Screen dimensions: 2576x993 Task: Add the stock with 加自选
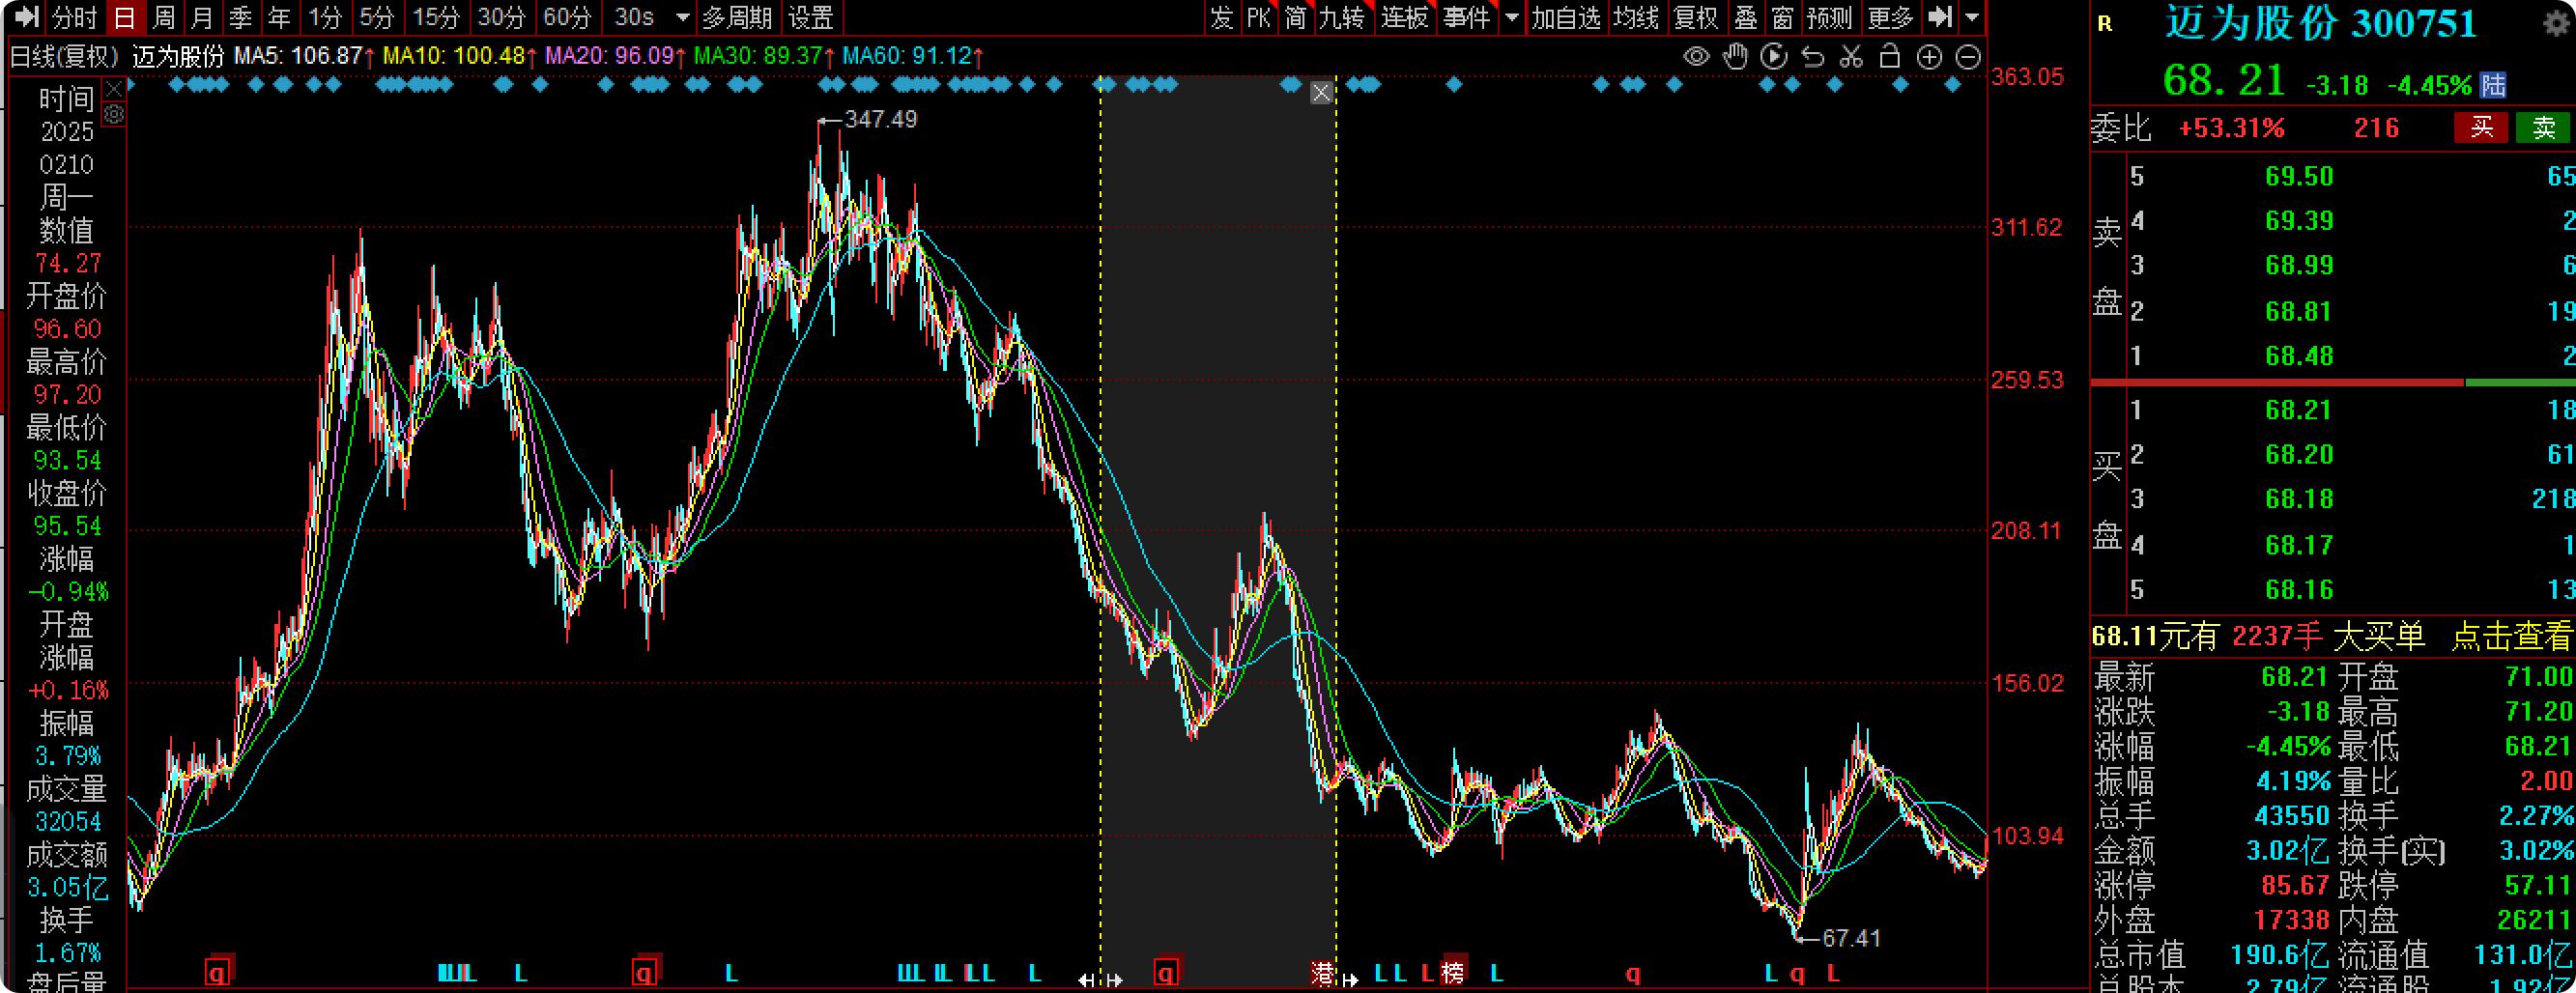point(1566,17)
